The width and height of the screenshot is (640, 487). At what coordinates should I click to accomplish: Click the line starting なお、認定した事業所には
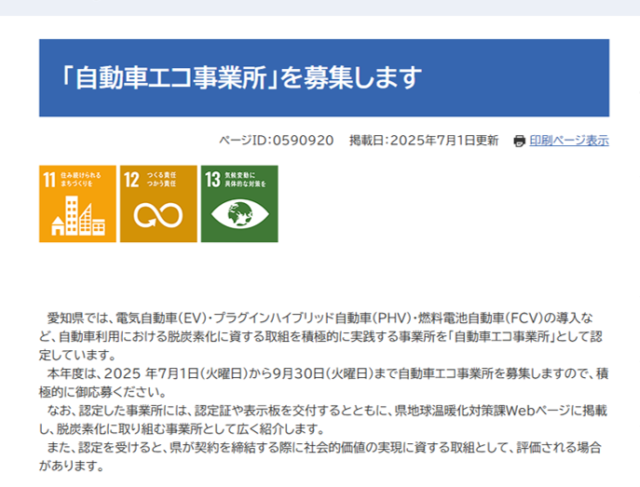tap(327, 410)
